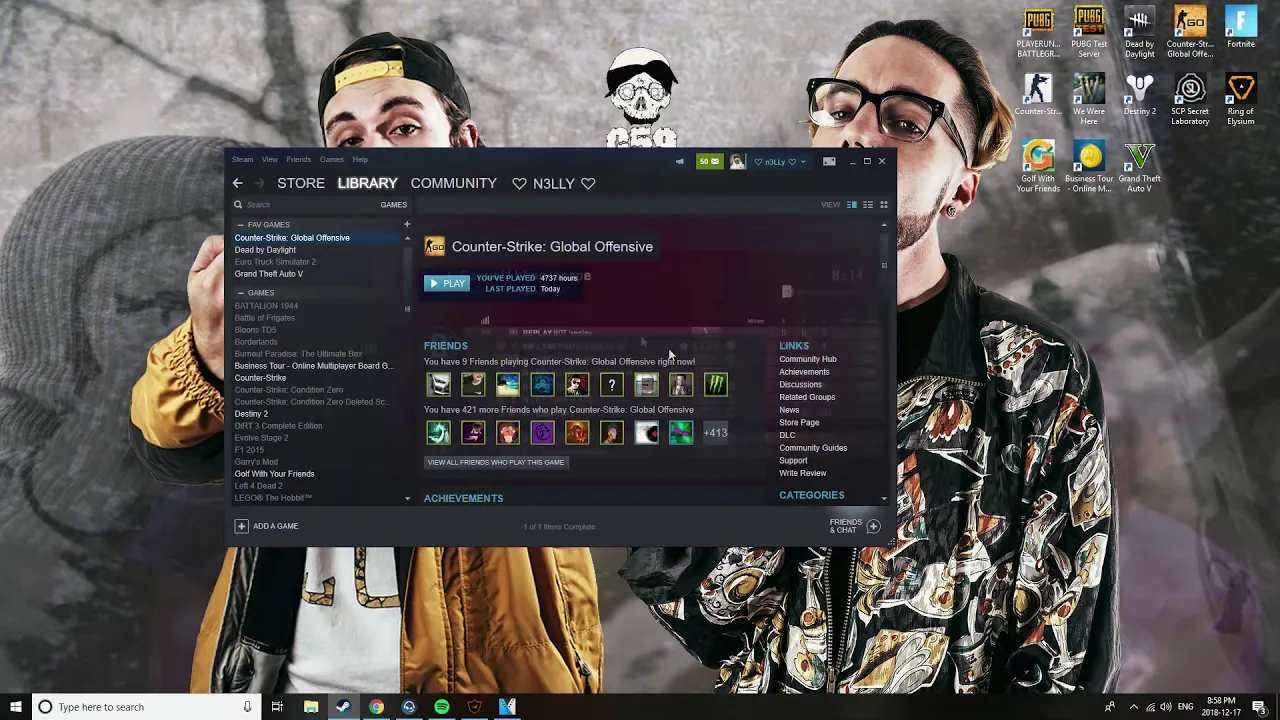Switch to the COMMUNITY tab
Viewport: 1280px width, 720px height.
453,183
